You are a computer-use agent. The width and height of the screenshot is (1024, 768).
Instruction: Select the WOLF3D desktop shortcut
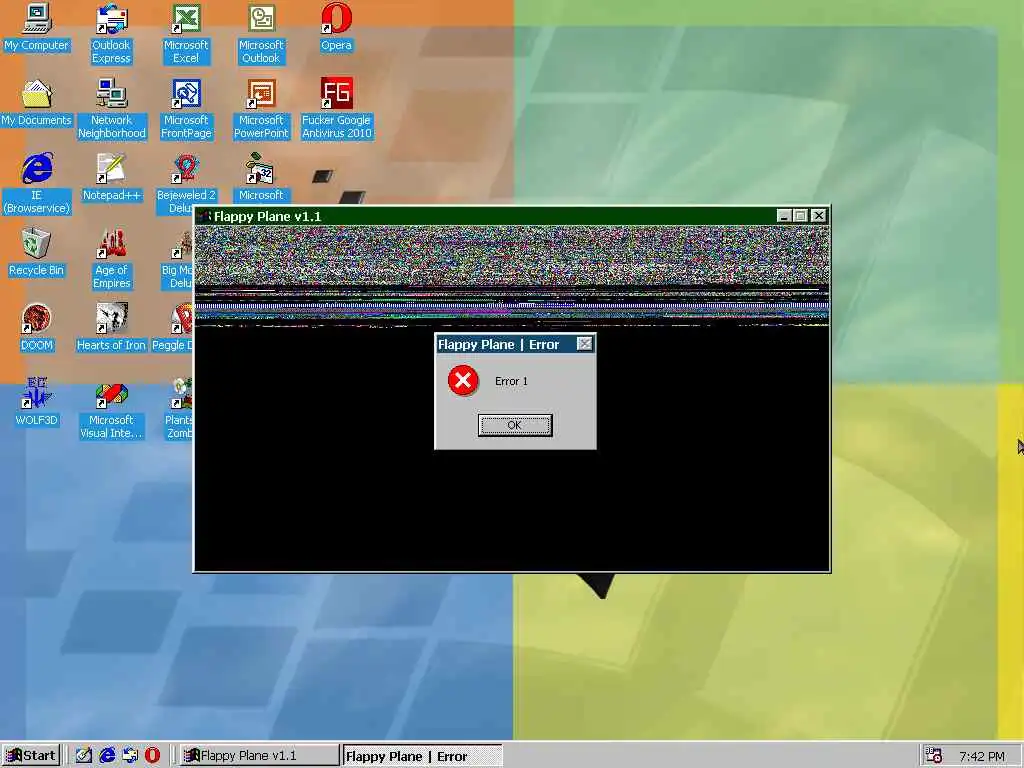(x=37, y=403)
